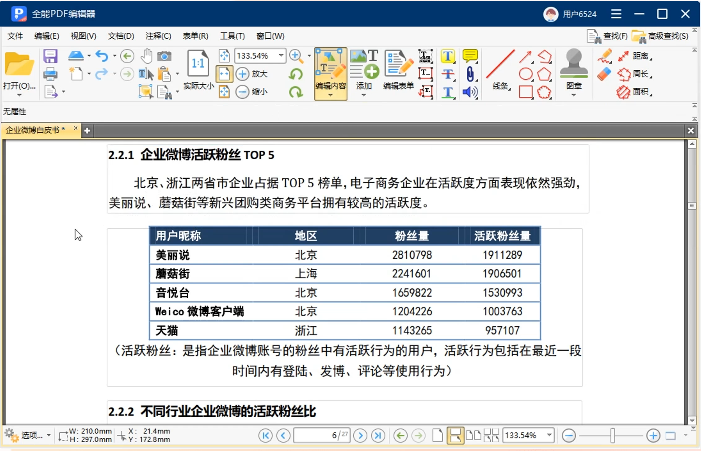Click the 放大 zoom in button
Image resolution: width=701 pixels, height=451 pixels.
(x=251, y=74)
